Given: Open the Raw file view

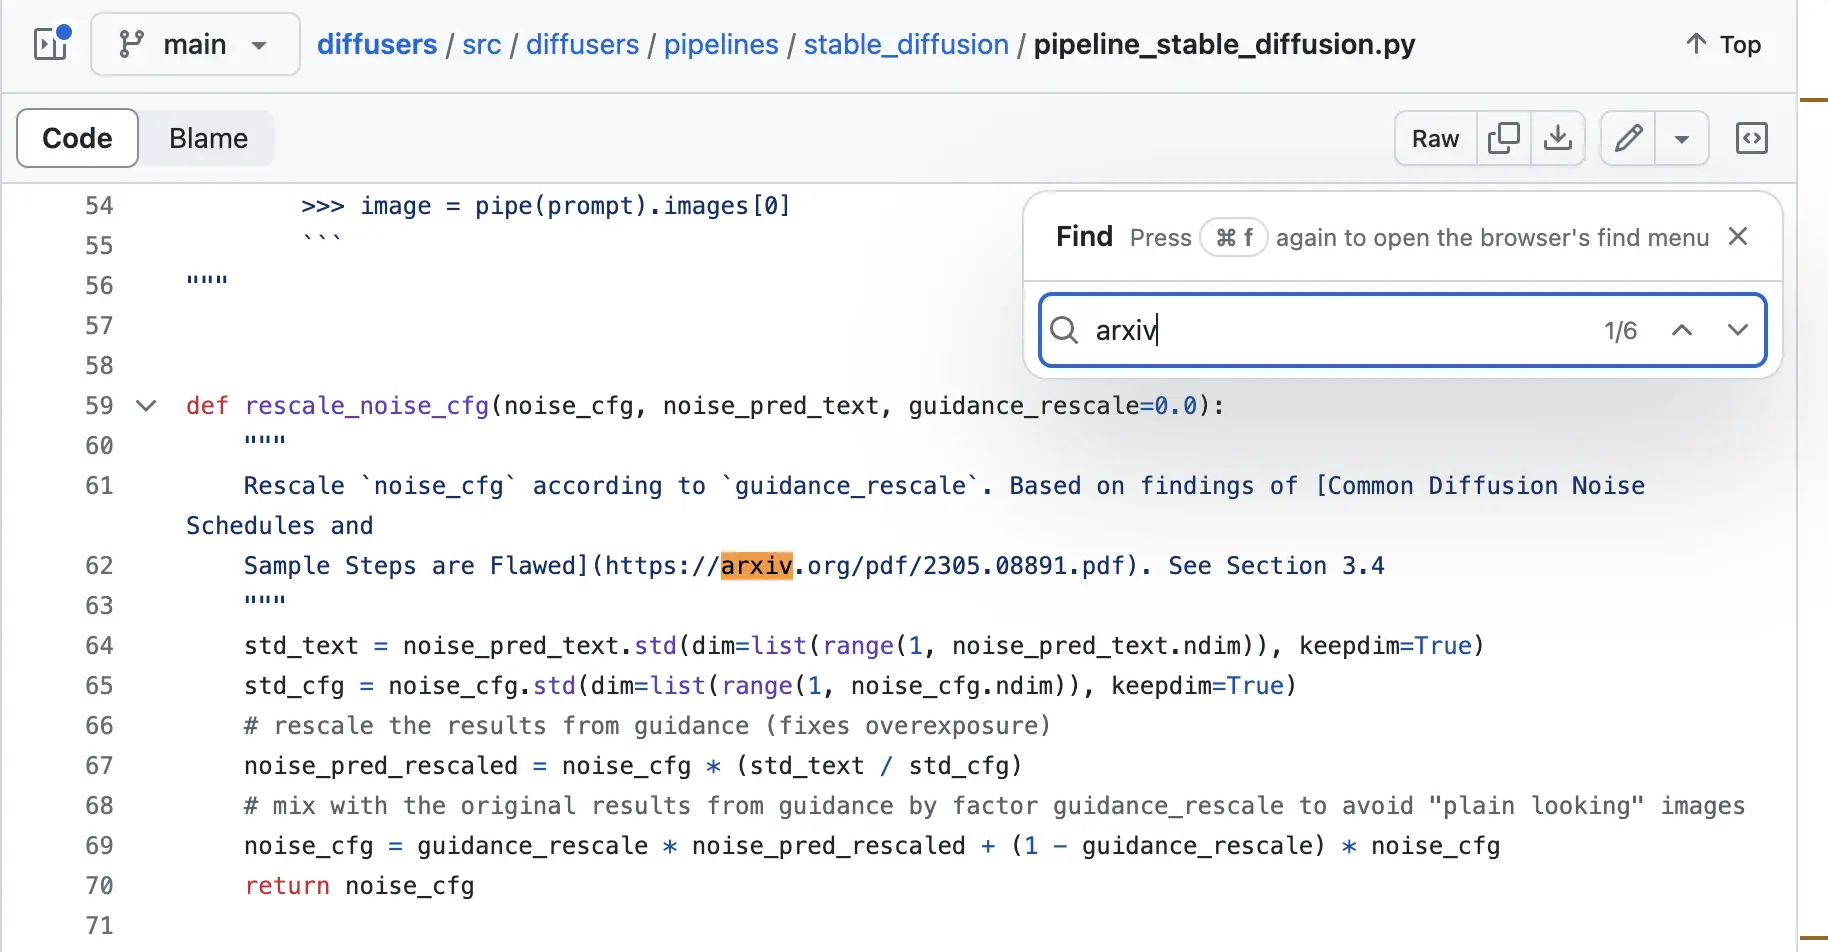Looking at the screenshot, I should tap(1434, 138).
